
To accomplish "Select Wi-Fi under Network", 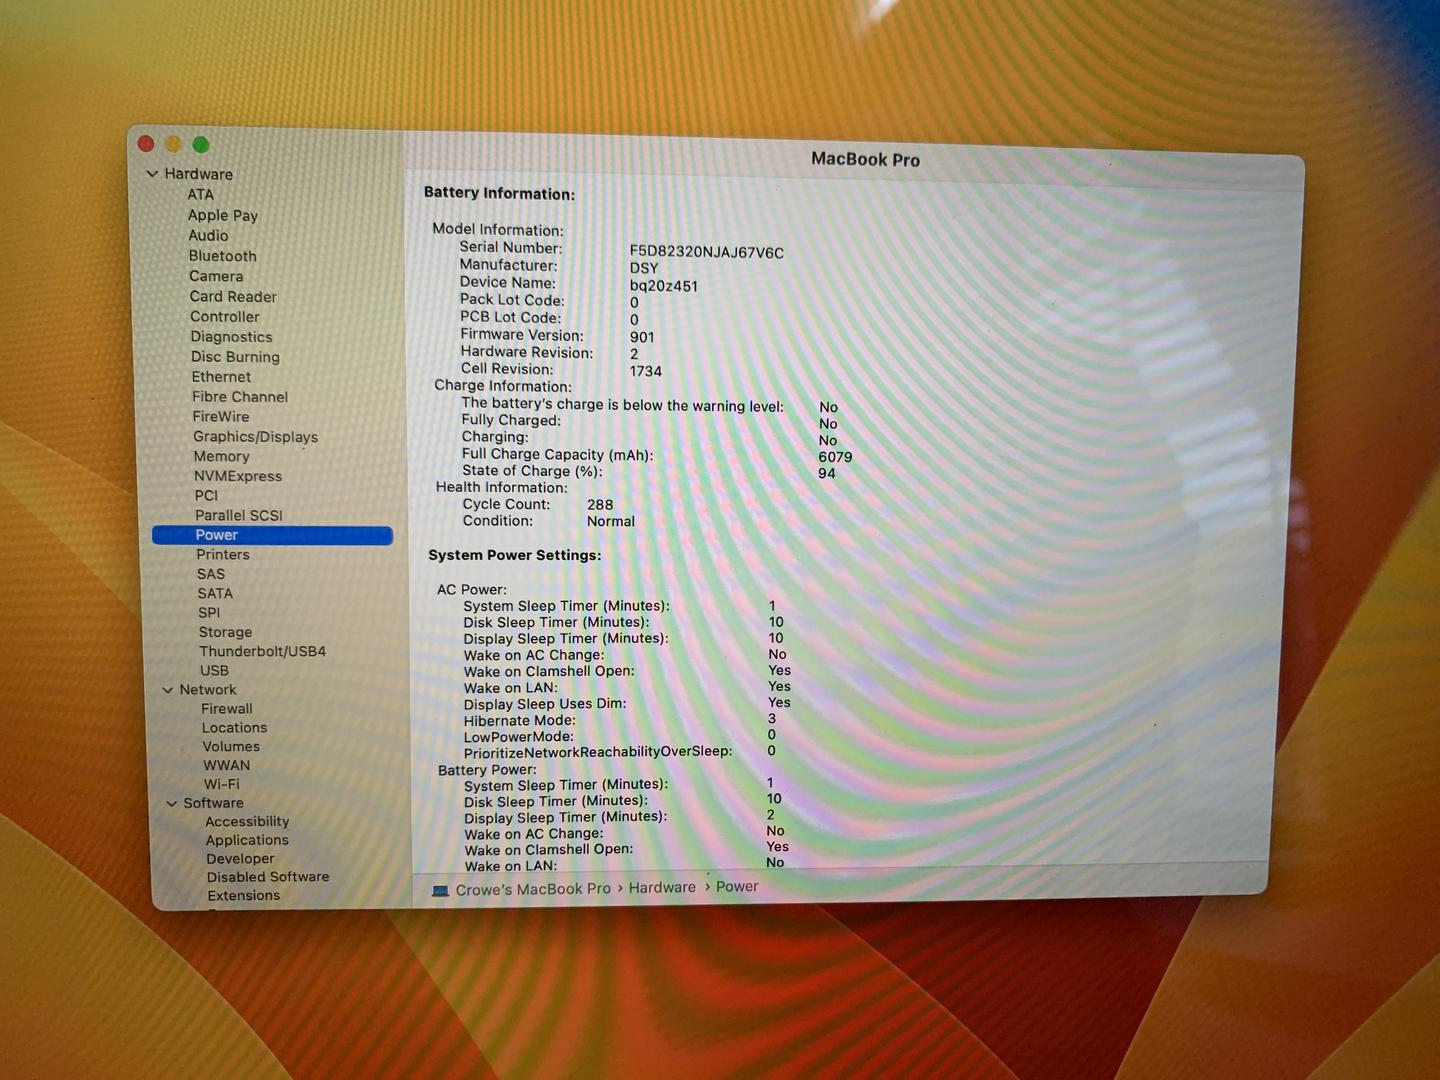I will point(222,785).
